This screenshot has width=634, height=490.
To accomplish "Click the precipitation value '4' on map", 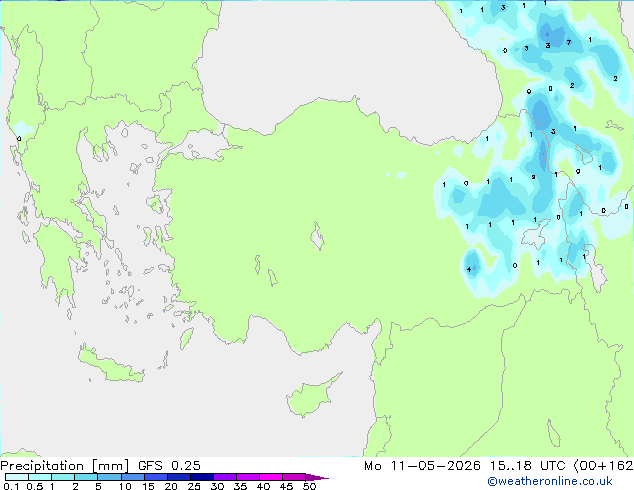I will [x=469, y=269].
